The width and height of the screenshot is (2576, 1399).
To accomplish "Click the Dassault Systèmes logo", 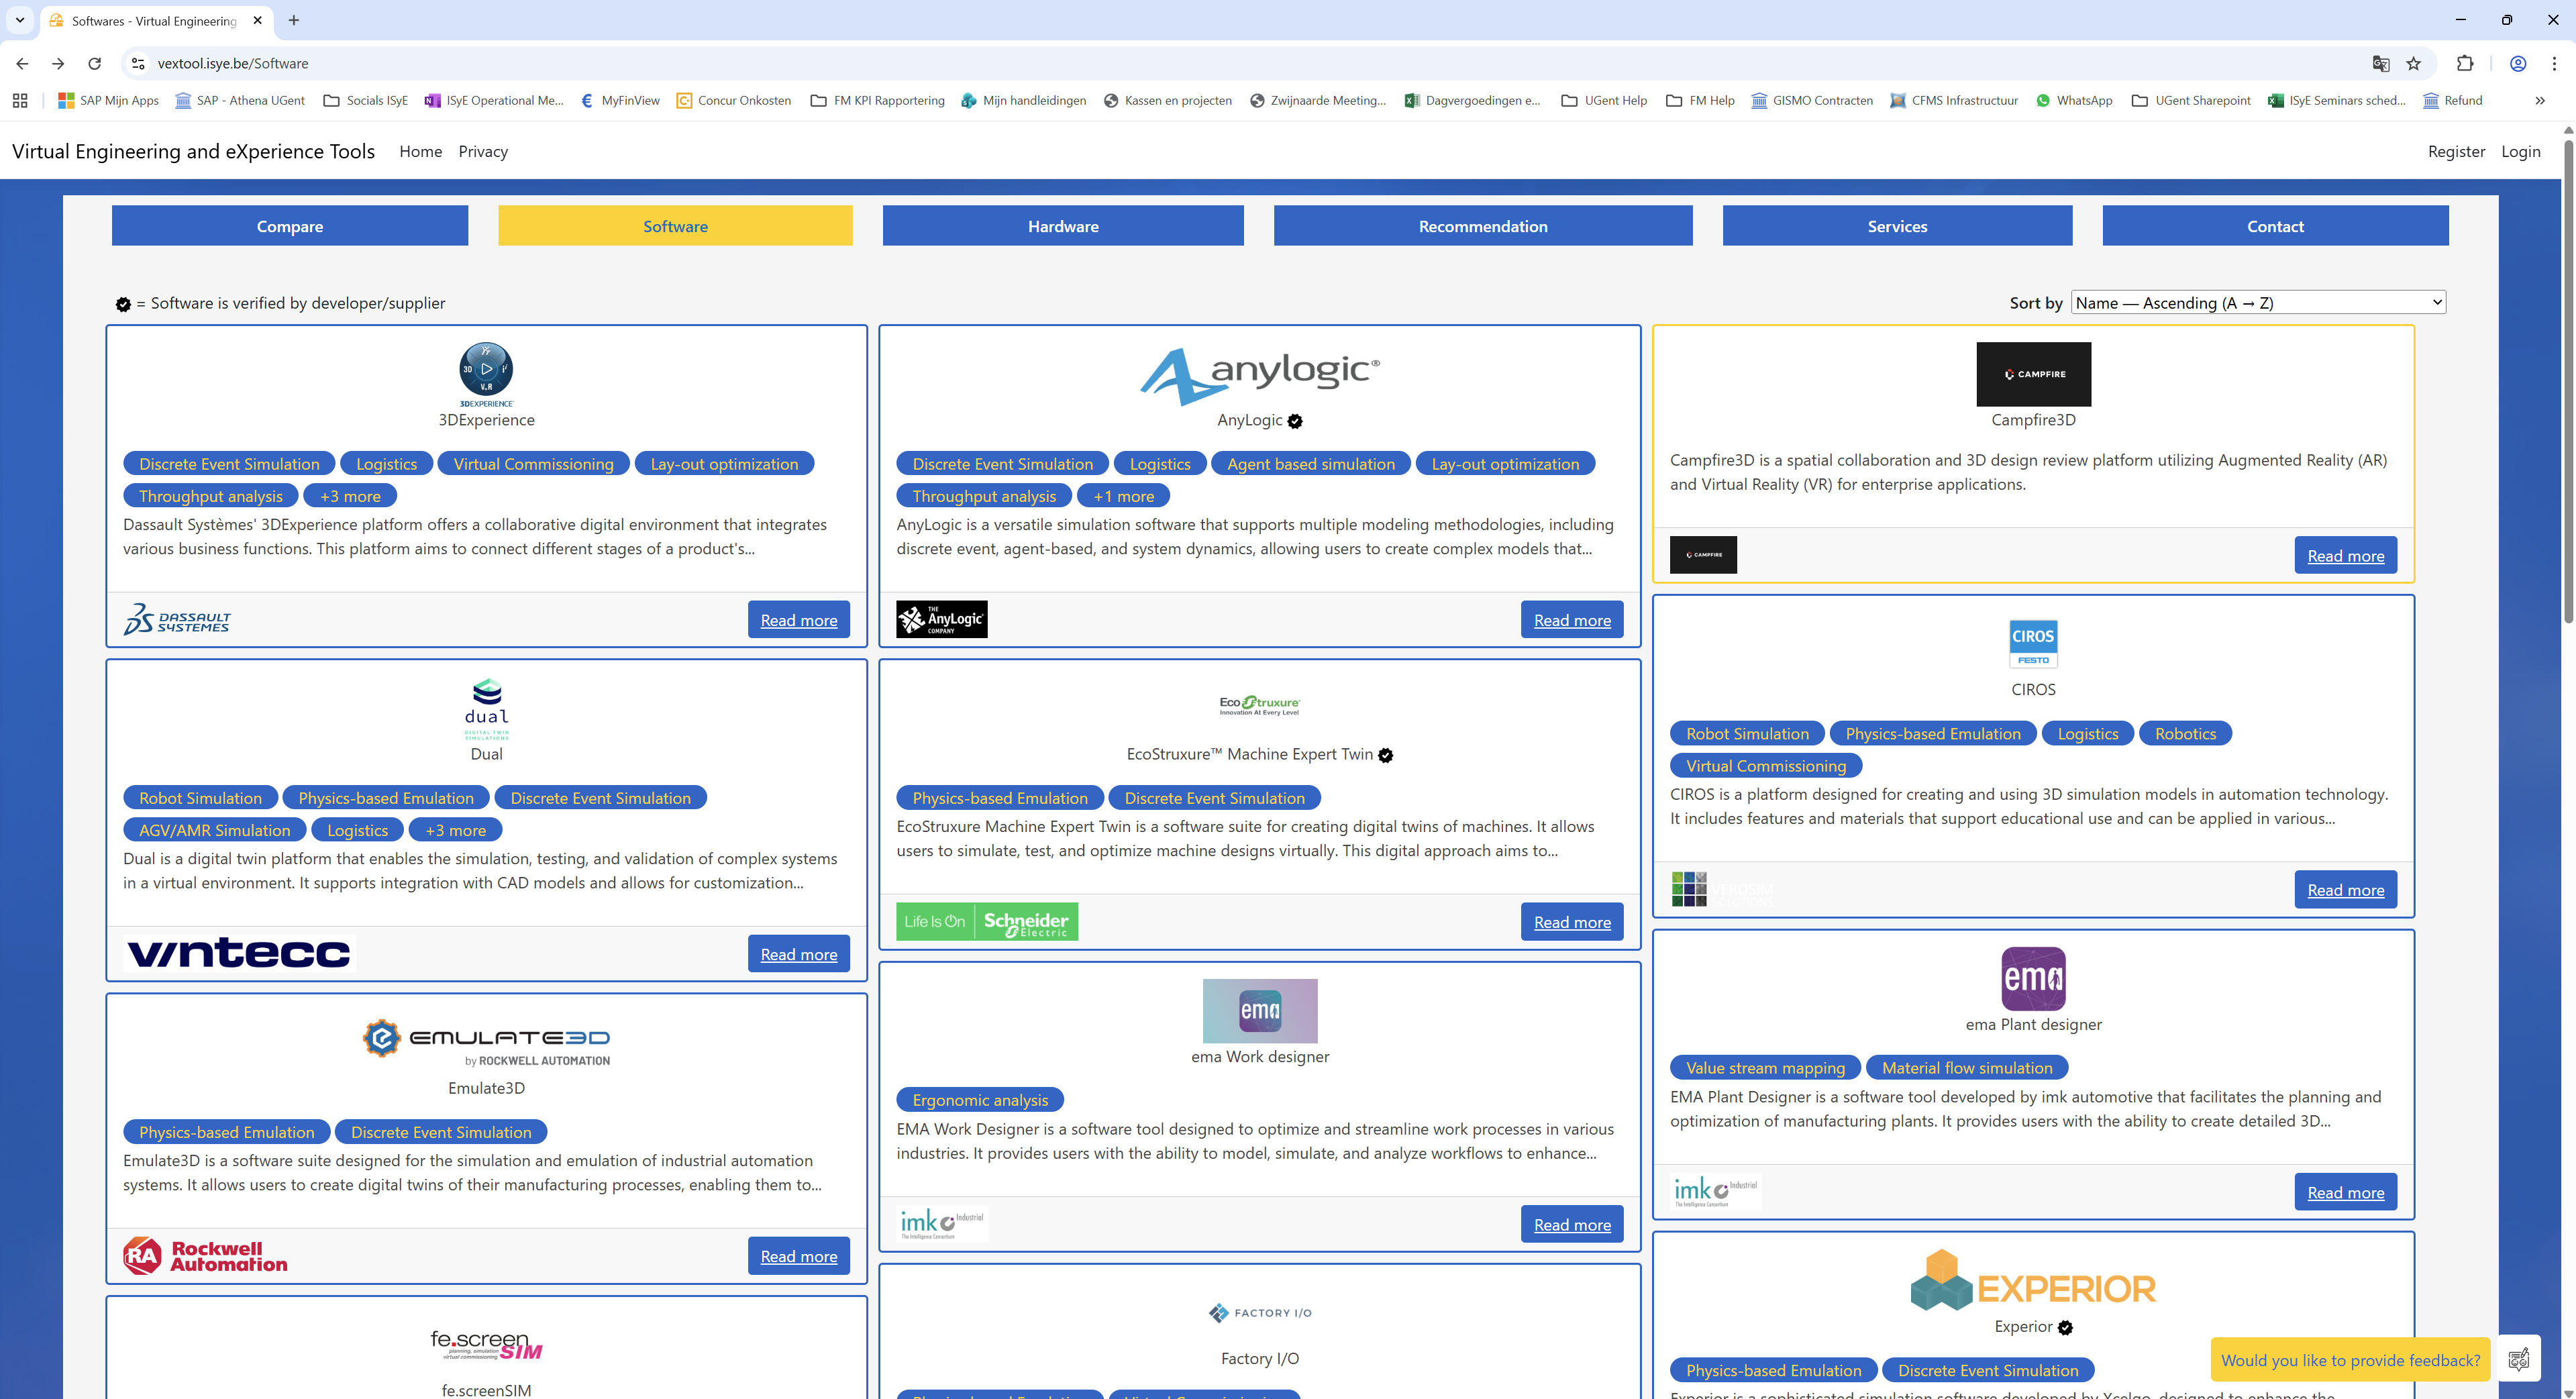I will click(176, 619).
